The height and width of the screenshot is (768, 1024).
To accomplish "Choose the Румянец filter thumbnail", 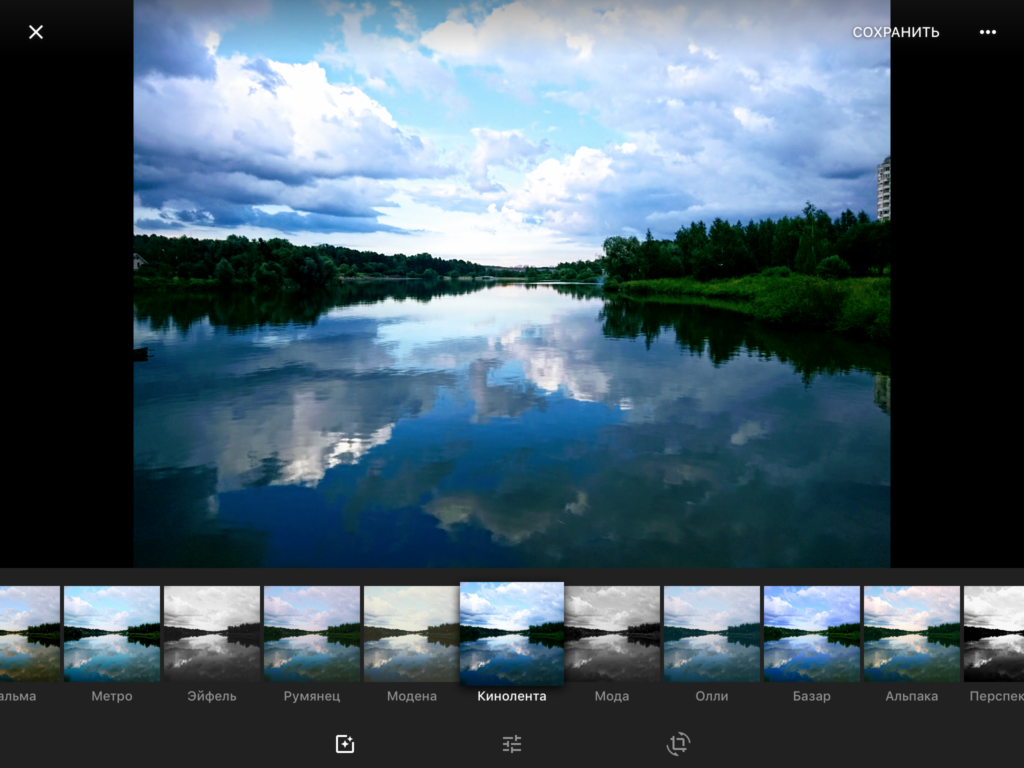I will (x=312, y=634).
